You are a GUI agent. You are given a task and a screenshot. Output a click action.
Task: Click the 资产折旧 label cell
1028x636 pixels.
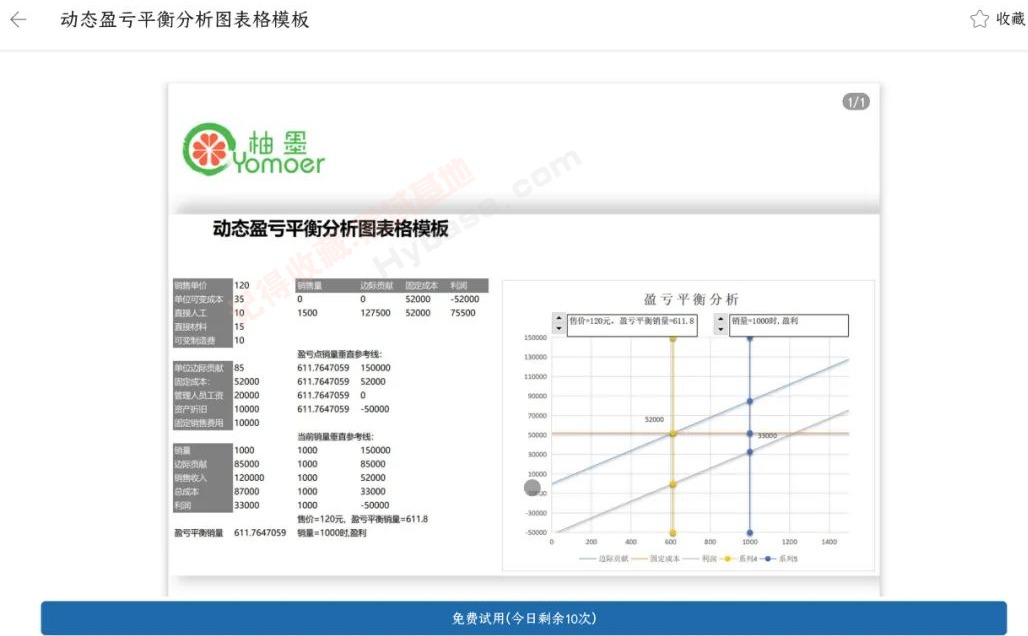click(203, 409)
